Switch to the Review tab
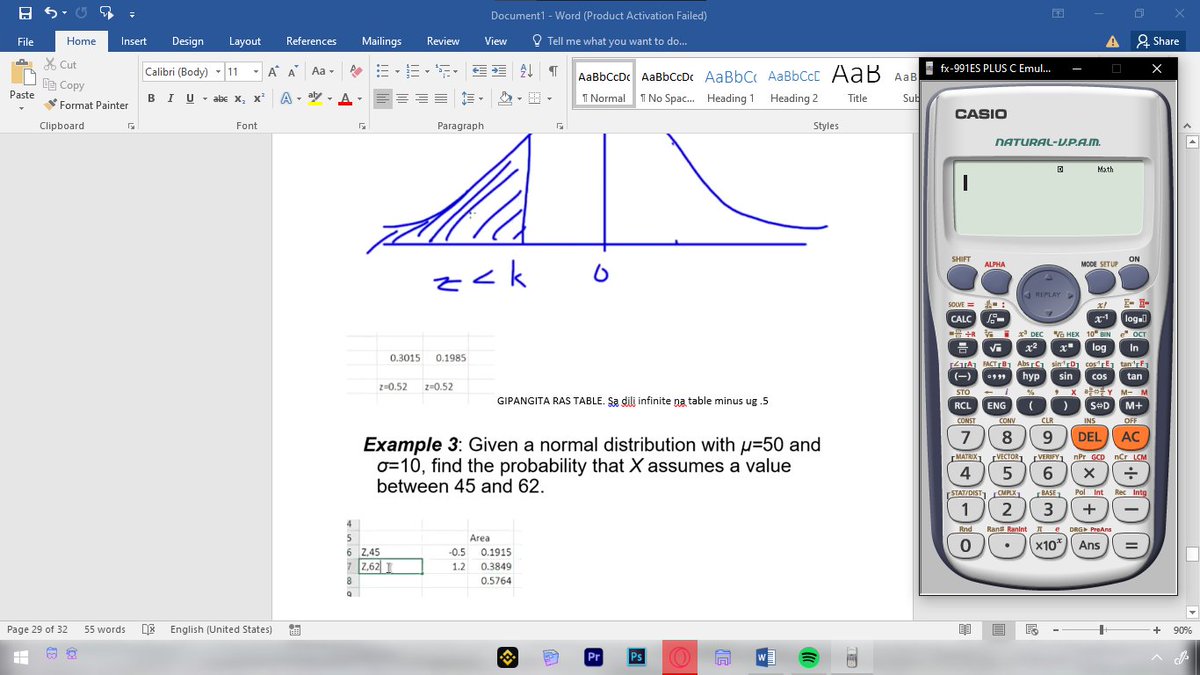This screenshot has height=675, width=1200. (443, 41)
